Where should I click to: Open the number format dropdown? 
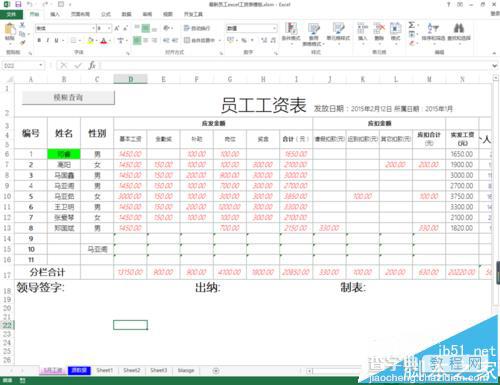tap(275, 28)
